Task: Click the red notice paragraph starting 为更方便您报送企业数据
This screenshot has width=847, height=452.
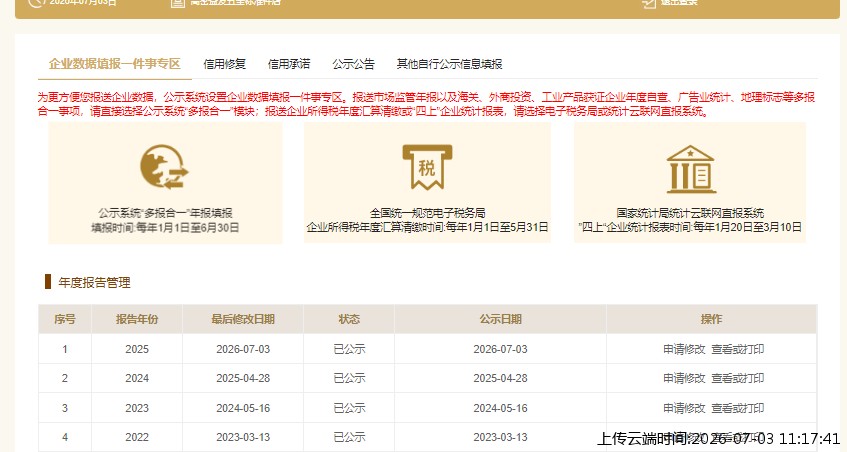Action: click(x=426, y=104)
